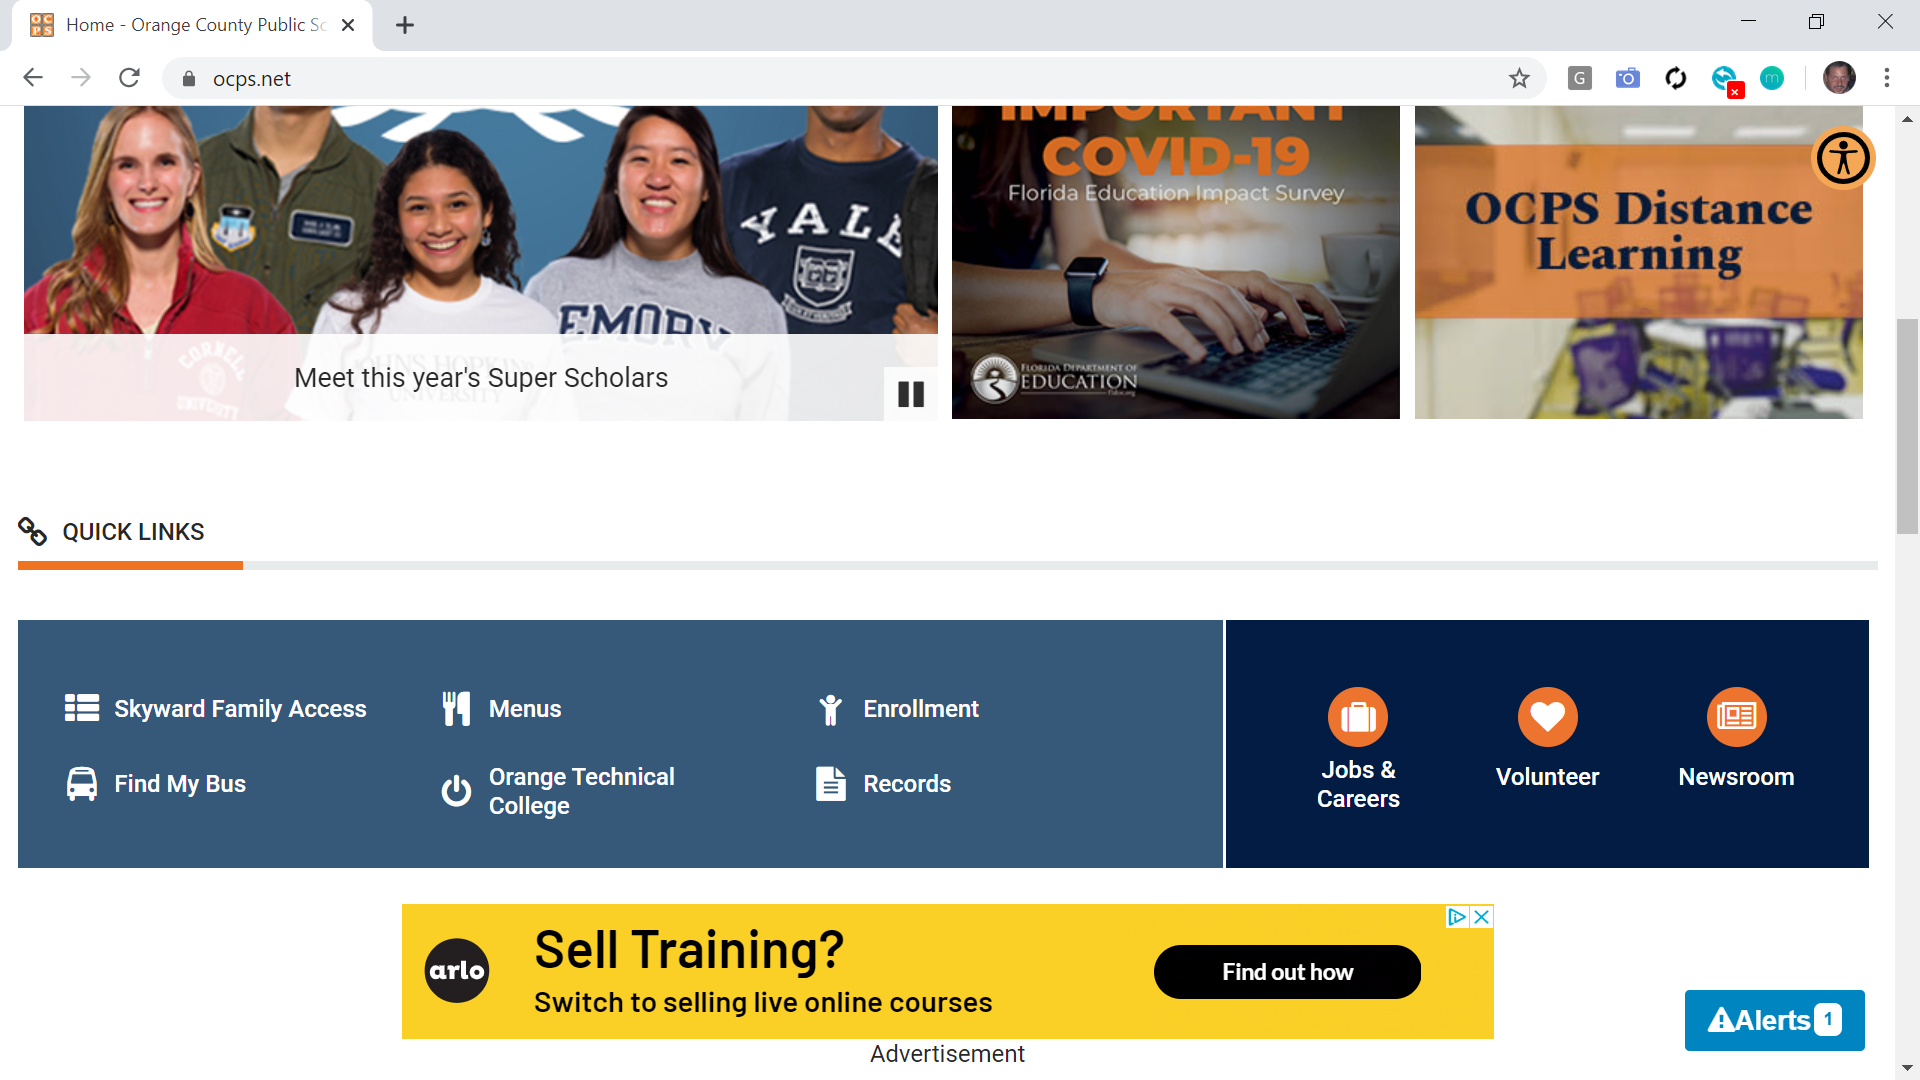
Task: Open a new browser tab
Action: (404, 25)
